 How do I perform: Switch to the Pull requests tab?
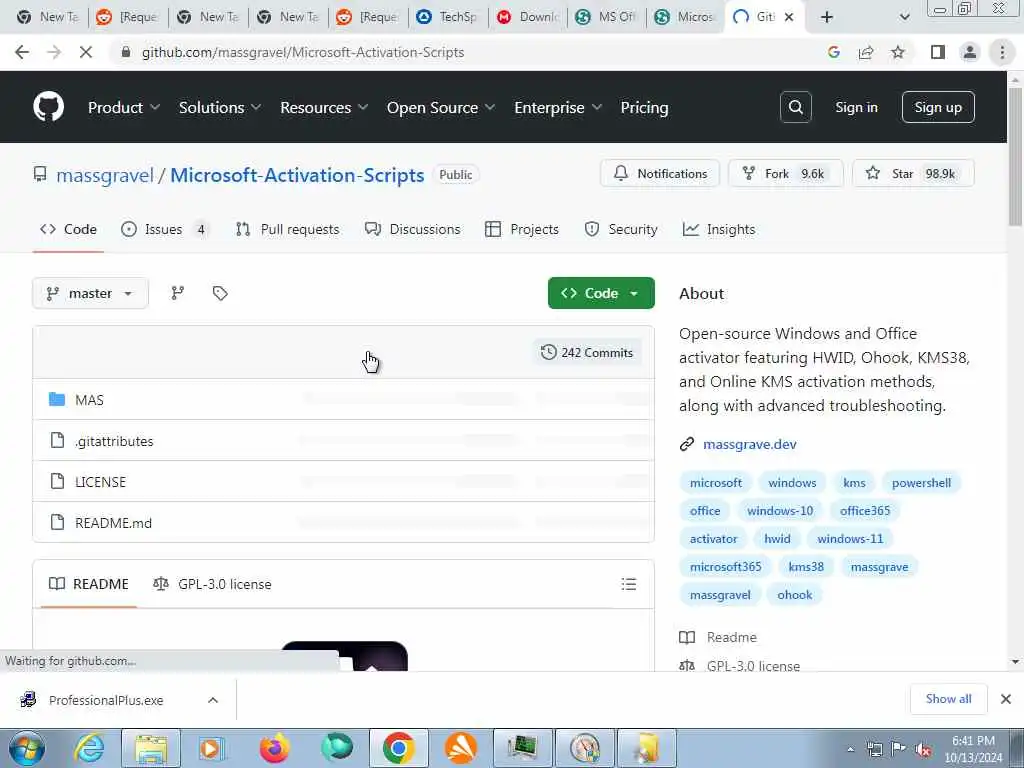click(287, 229)
